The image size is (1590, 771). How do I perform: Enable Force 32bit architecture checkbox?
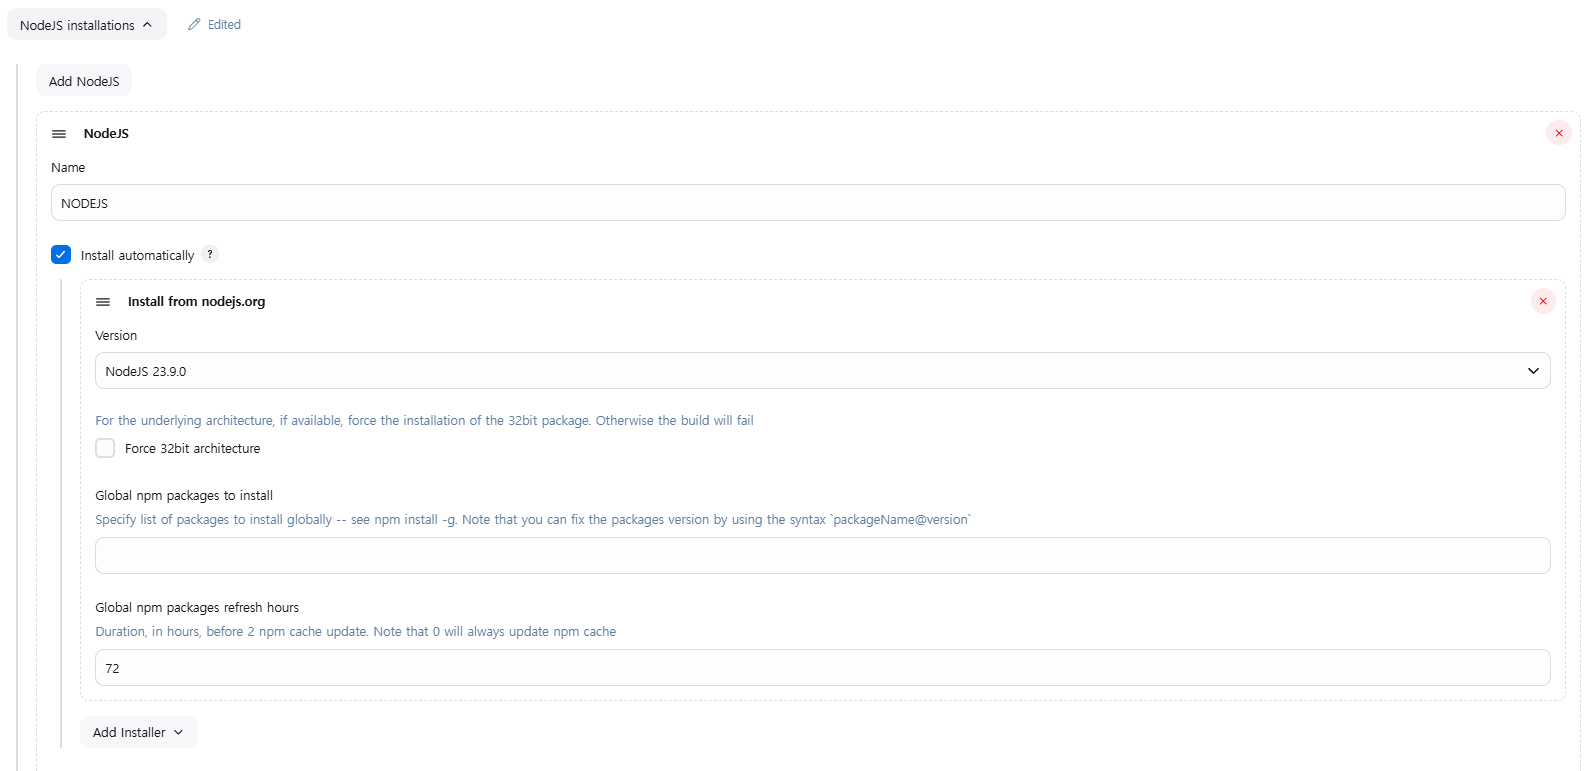point(105,448)
